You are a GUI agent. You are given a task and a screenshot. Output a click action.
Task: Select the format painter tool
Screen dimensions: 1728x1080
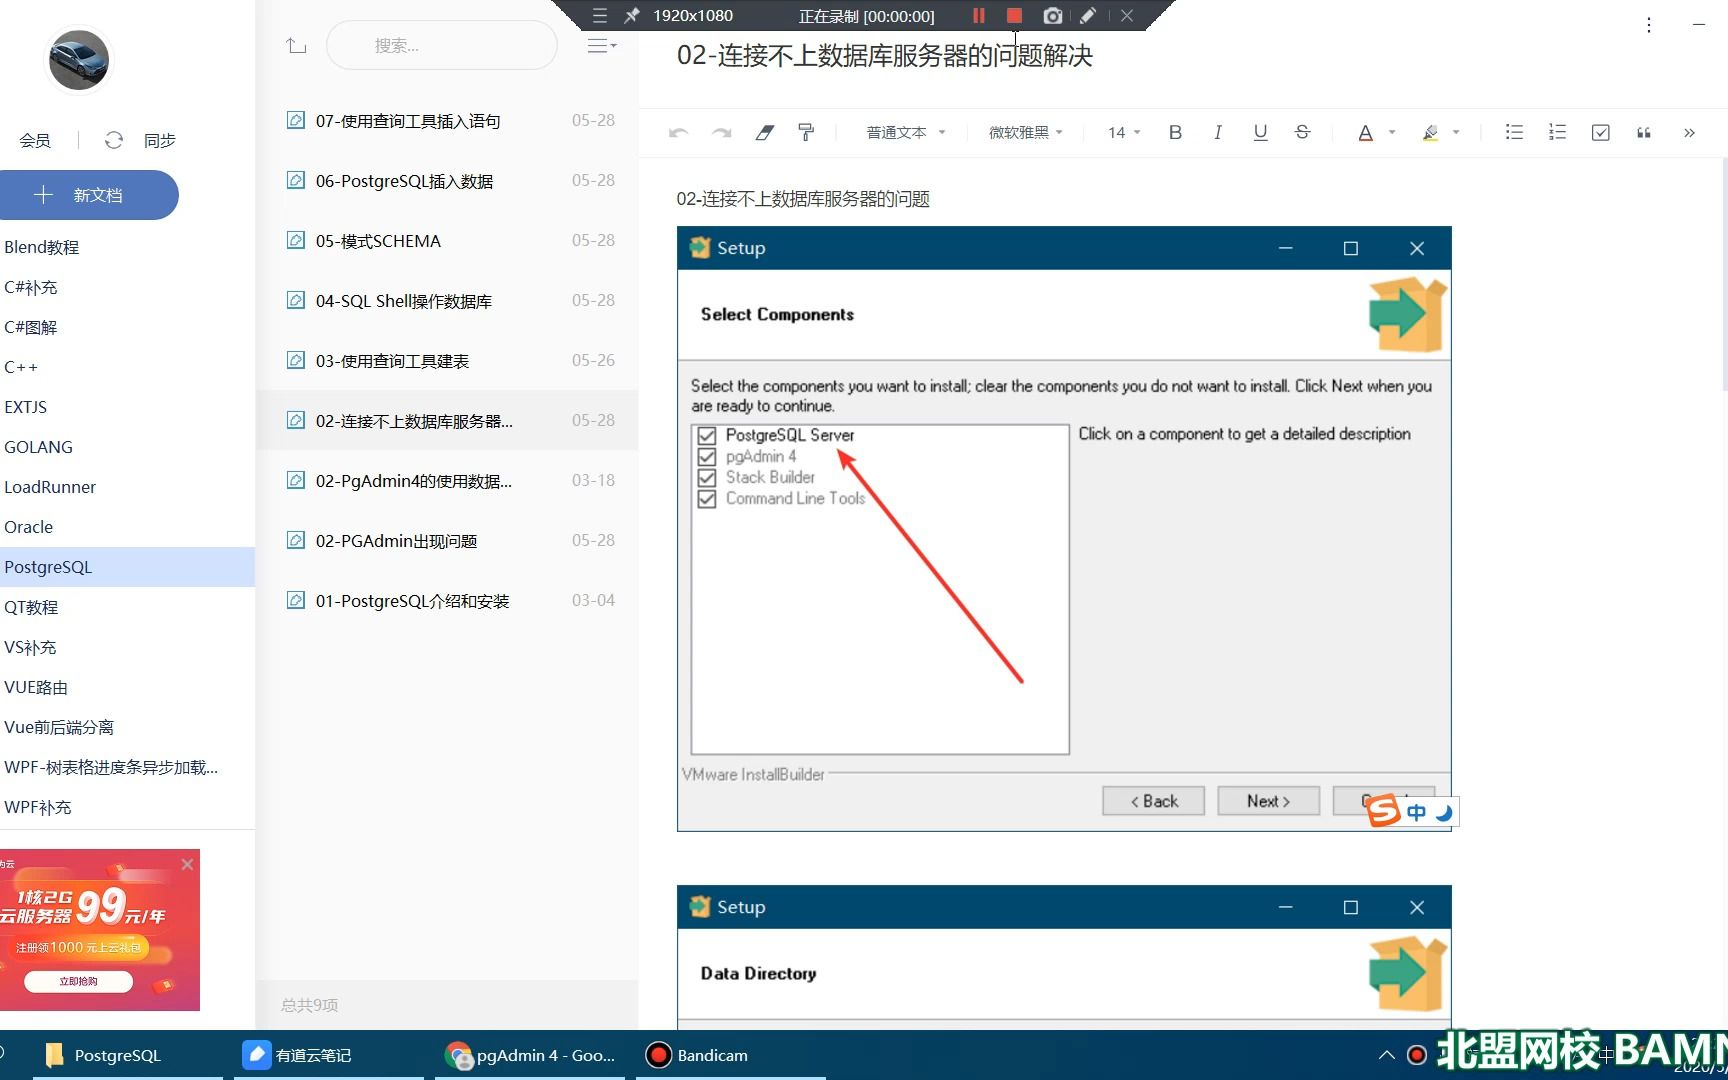(x=806, y=132)
